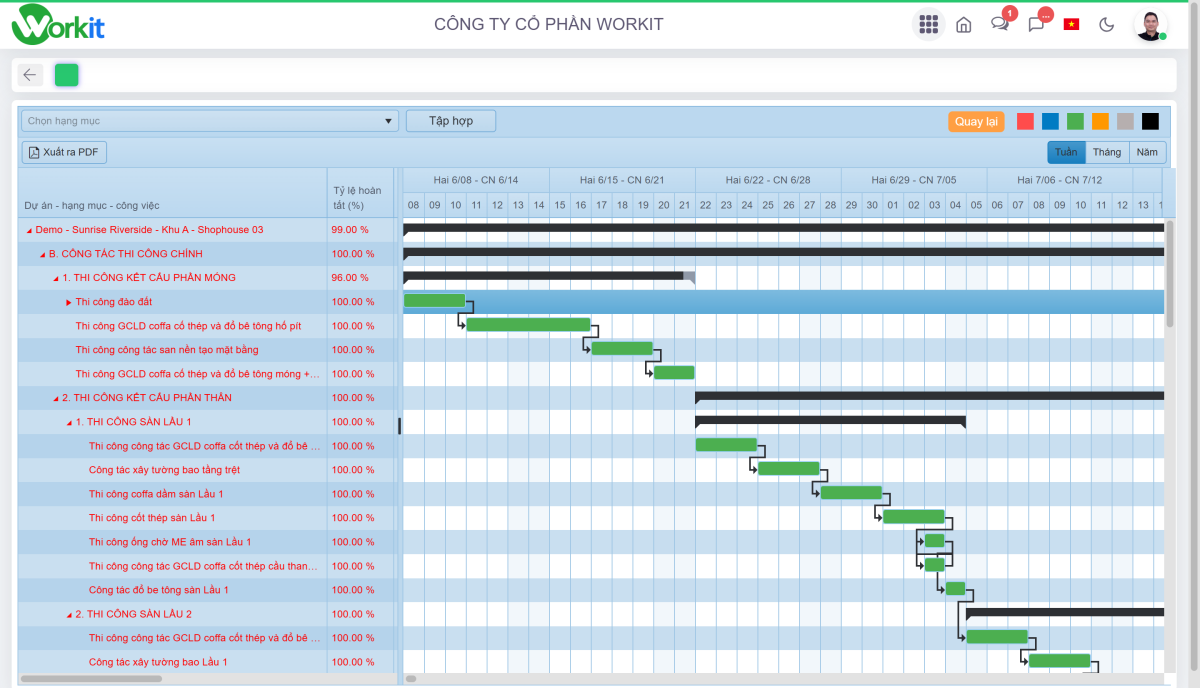The height and width of the screenshot is (688, 1200).
Task: Collapse '2. THI CÔNG SÀN LẦU 2' section
Action: click(x=69, y=614)
